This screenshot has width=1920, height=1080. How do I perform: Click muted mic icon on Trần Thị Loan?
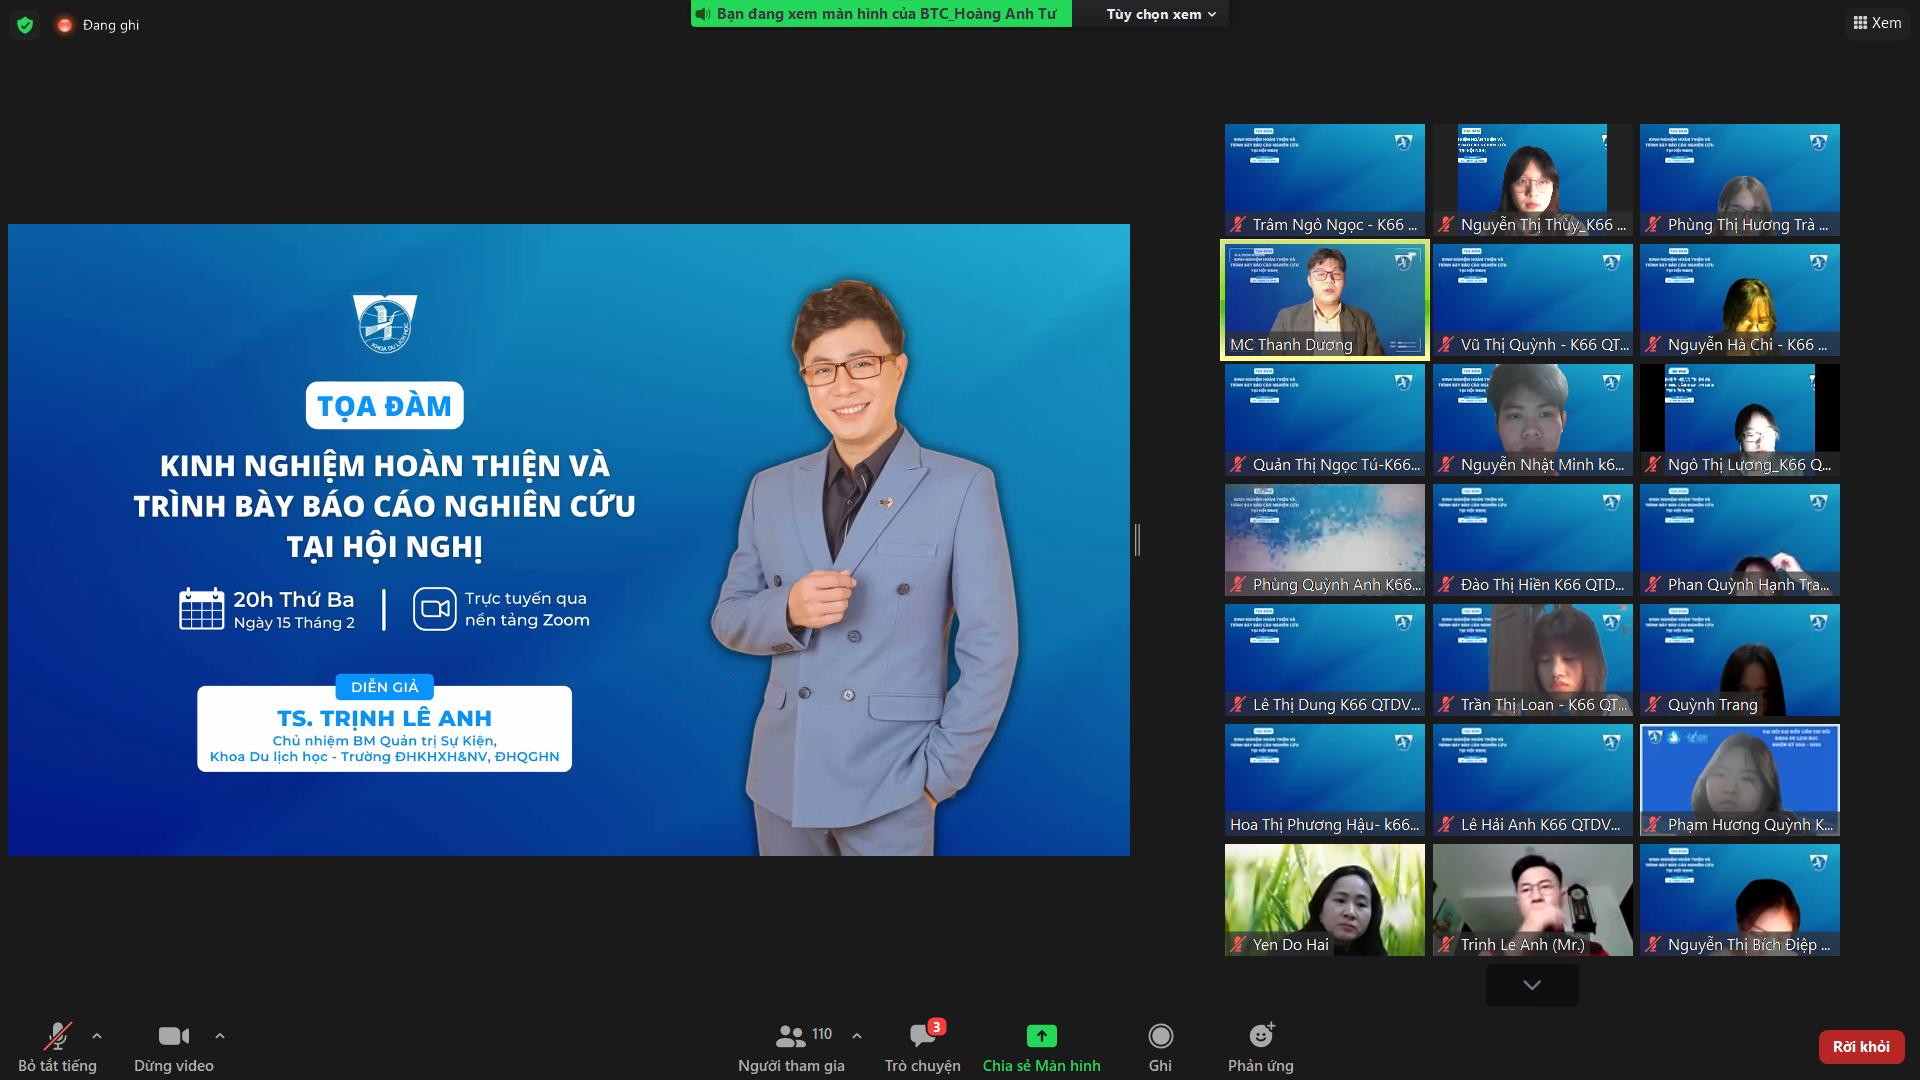1446,705
